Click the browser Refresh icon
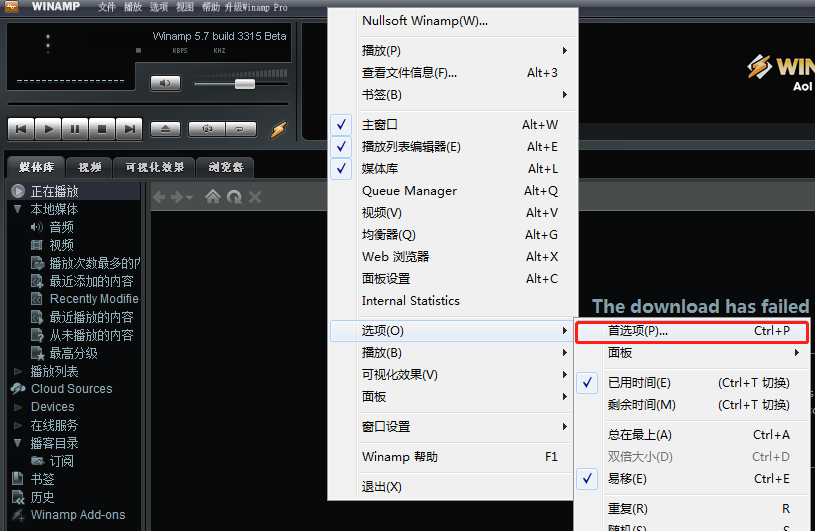The width and height of the screenshot is (815, 531). [234, 196]
